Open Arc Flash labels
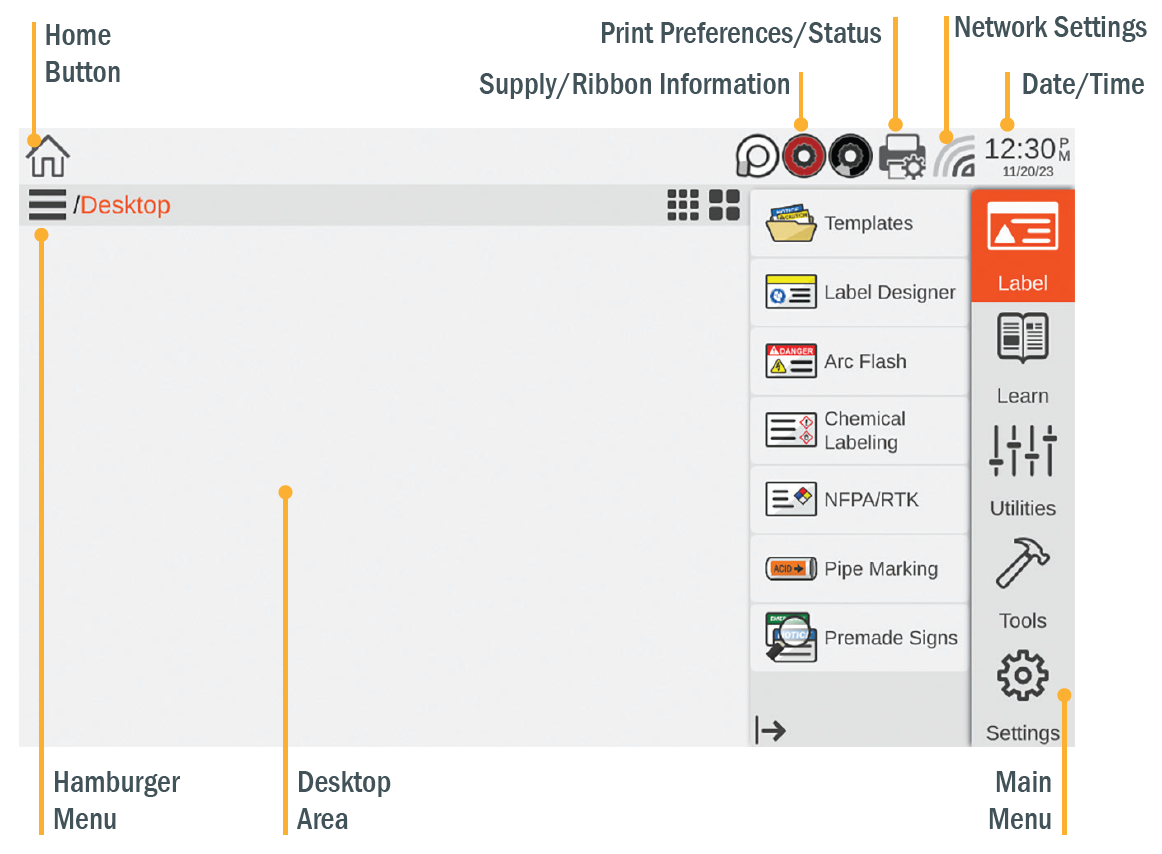Screen dimensions: 1162x854 coord(858,362)
